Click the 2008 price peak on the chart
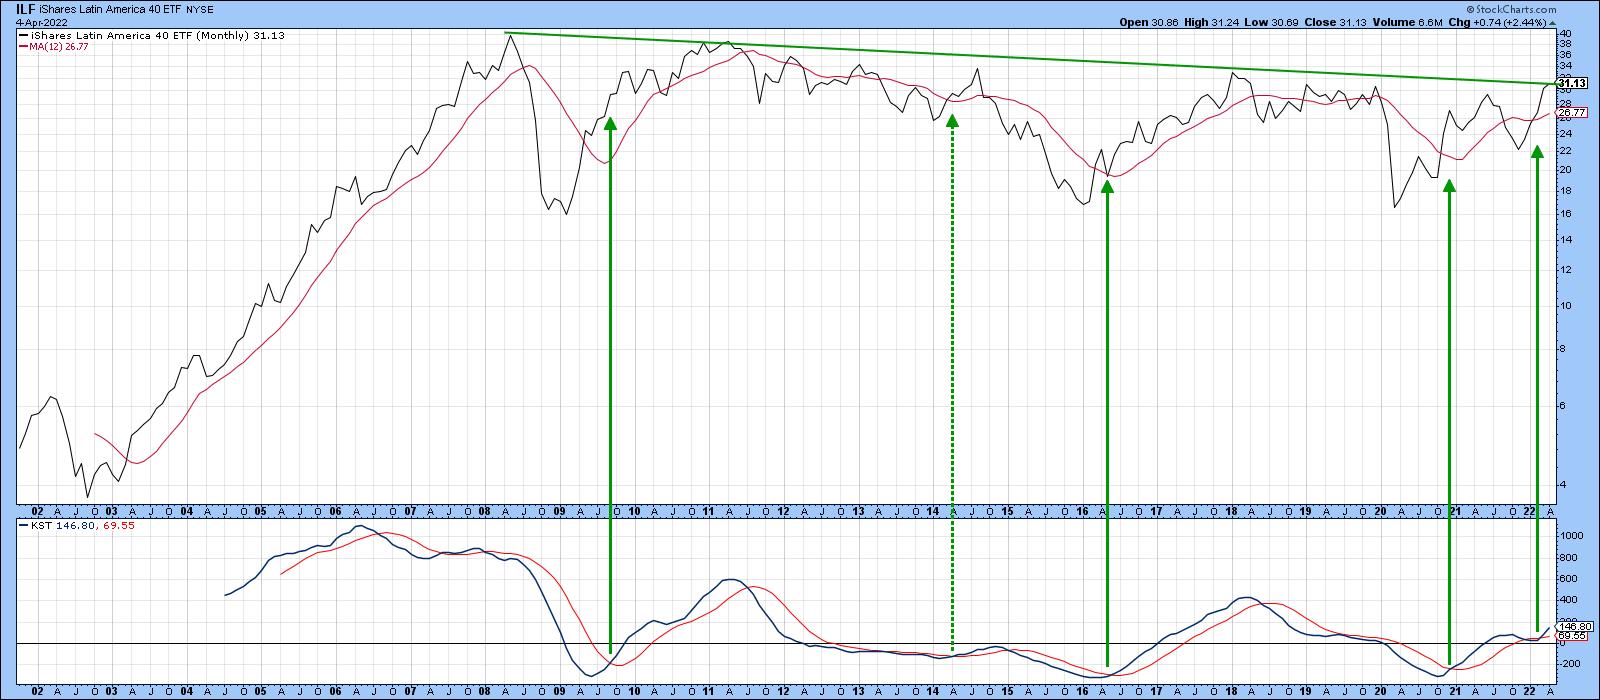Screen dimensions: 1600x700 click(508, 37)
